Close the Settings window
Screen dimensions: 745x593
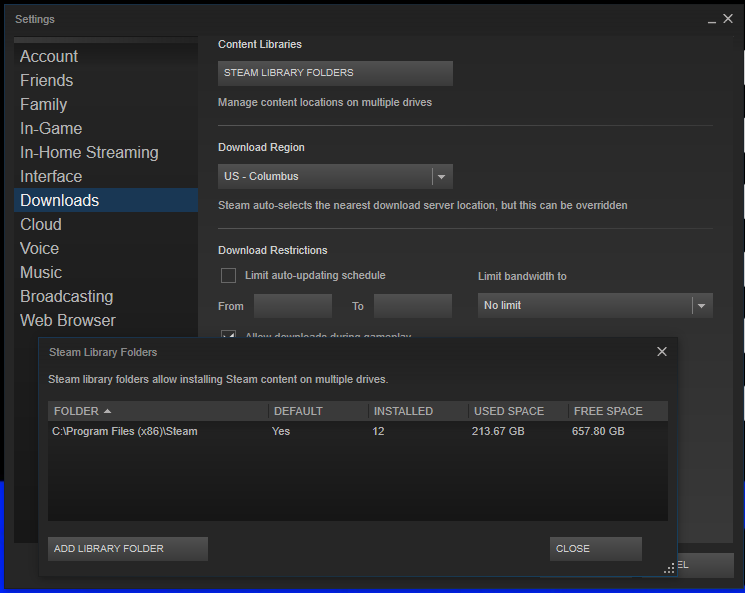[728, 19]
